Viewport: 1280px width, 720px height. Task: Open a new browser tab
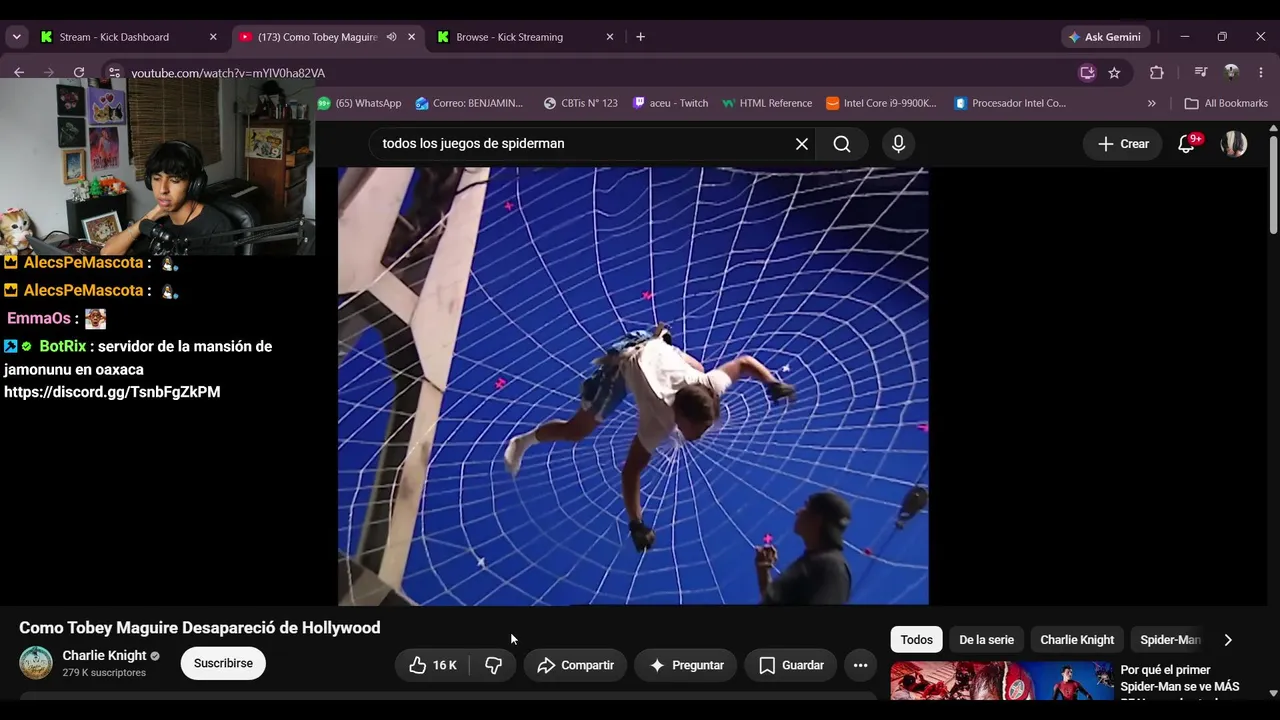pyautogui.click(x=640, y=37)
